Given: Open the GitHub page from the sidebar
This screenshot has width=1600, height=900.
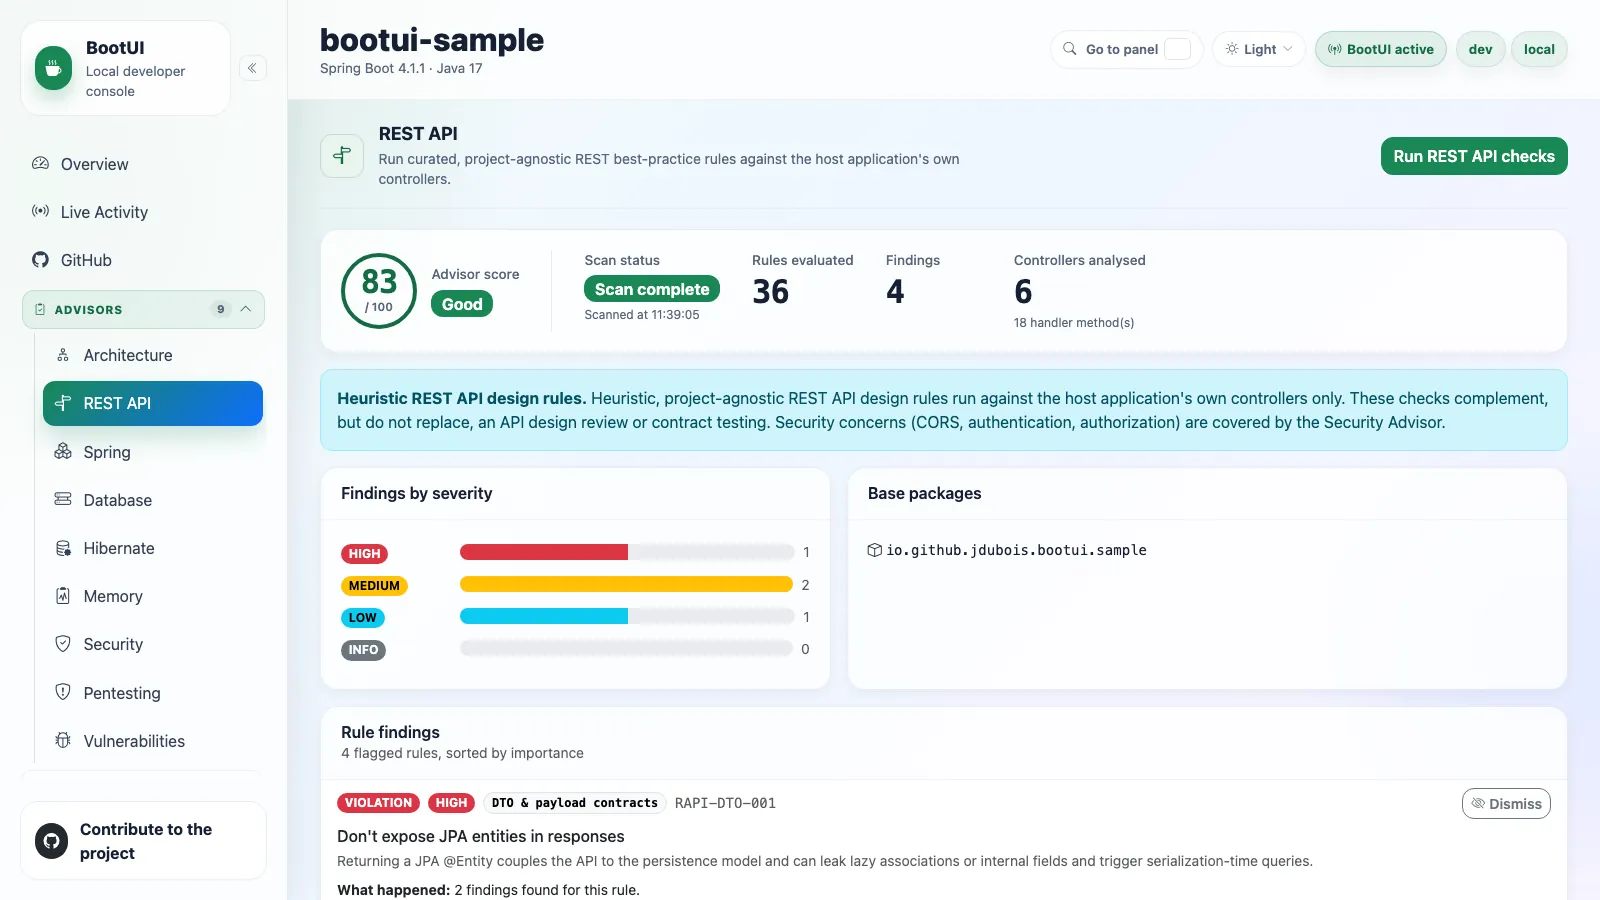Looking at the screenshot, I should [x=145, y=260].
